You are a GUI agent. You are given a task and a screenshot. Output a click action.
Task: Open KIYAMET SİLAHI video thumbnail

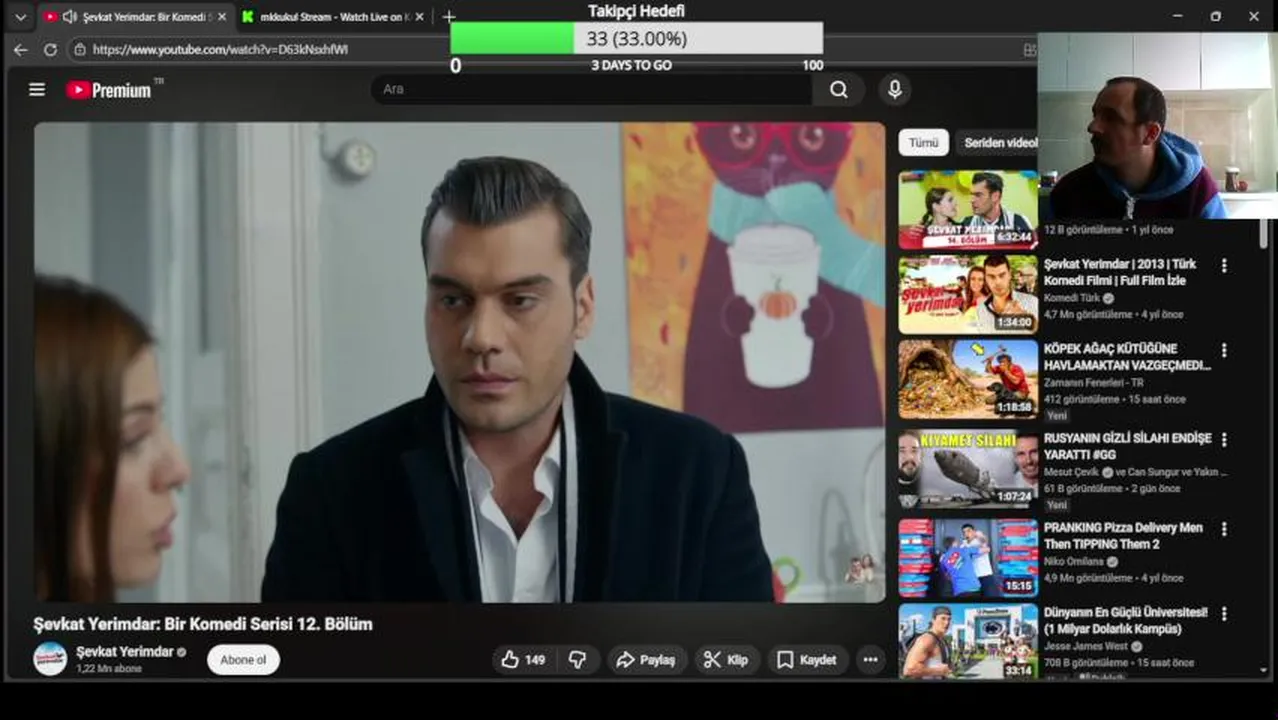point(968,470)
